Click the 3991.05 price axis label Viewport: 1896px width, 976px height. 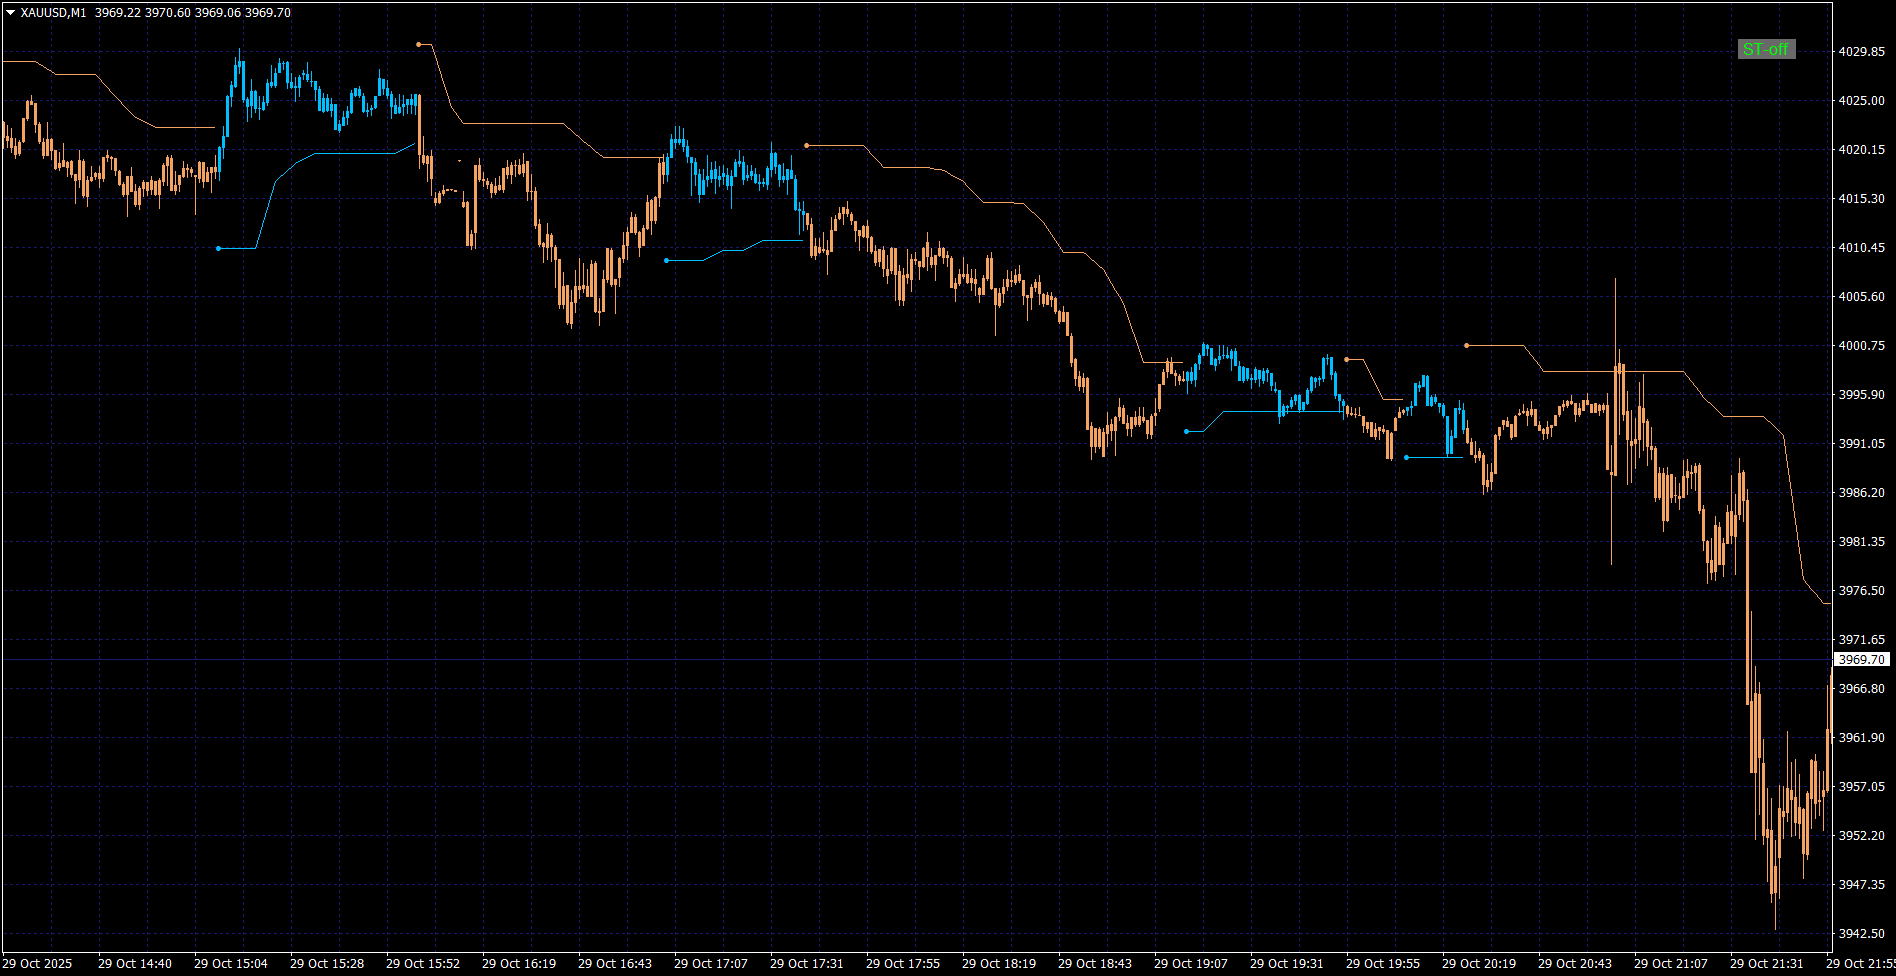point(1861,444)
